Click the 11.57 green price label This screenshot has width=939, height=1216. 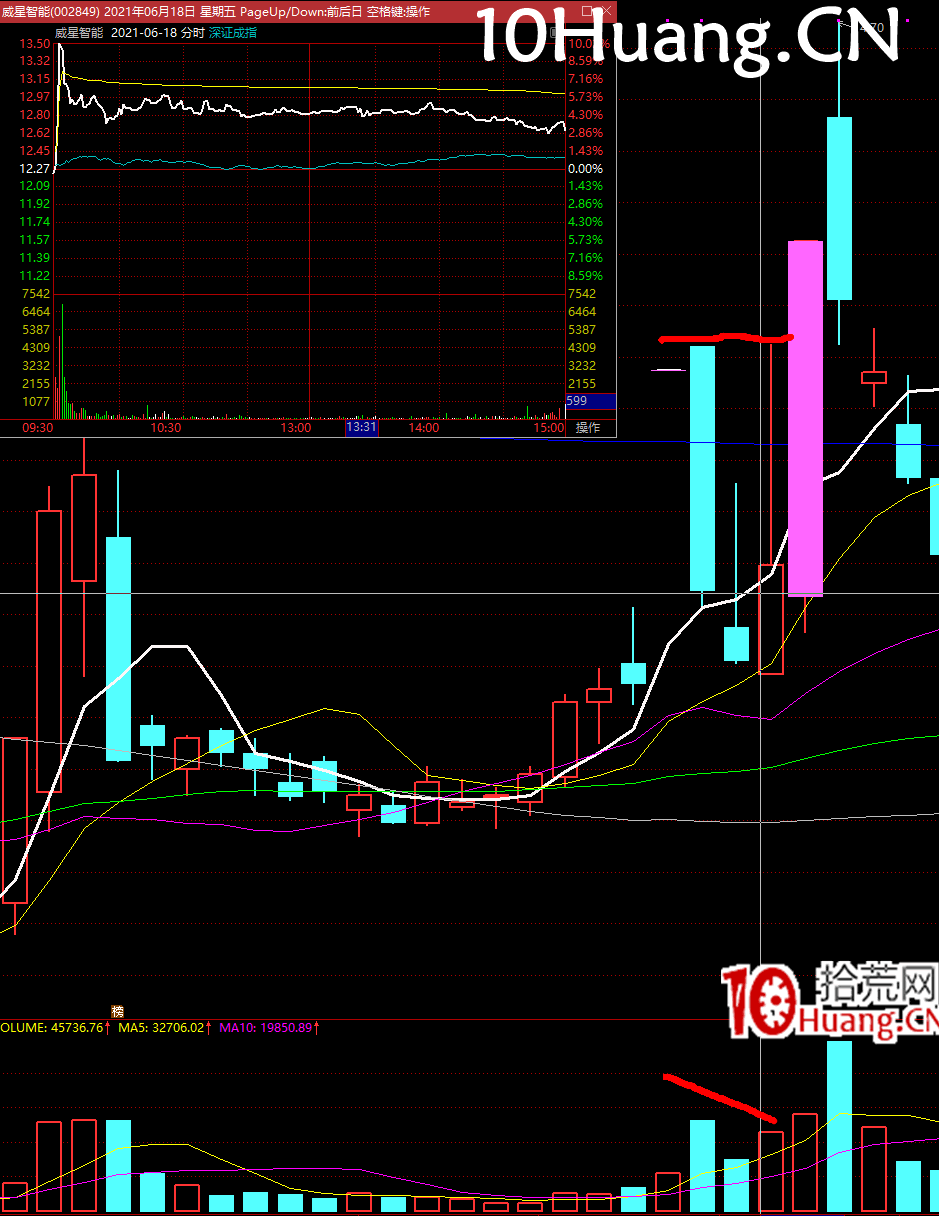tap(35, 240)
